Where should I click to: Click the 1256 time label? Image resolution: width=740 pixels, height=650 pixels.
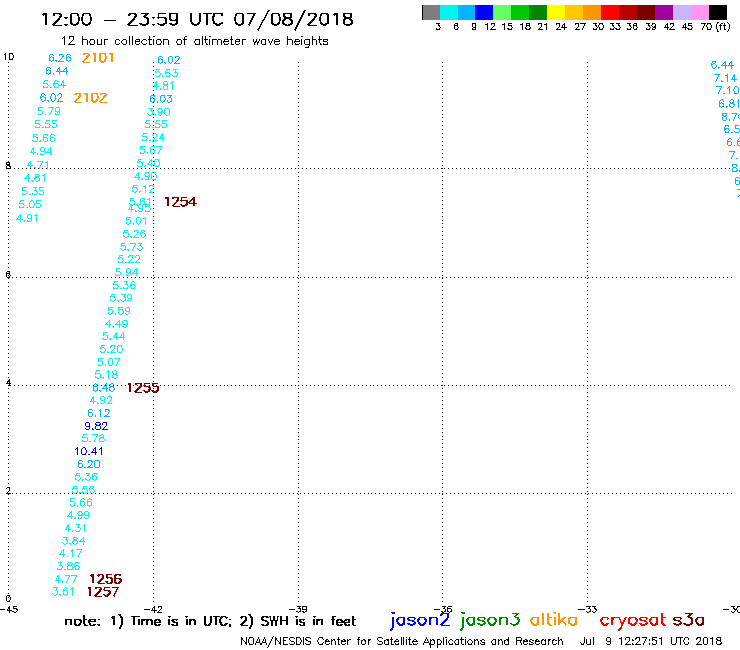[106, 579]
